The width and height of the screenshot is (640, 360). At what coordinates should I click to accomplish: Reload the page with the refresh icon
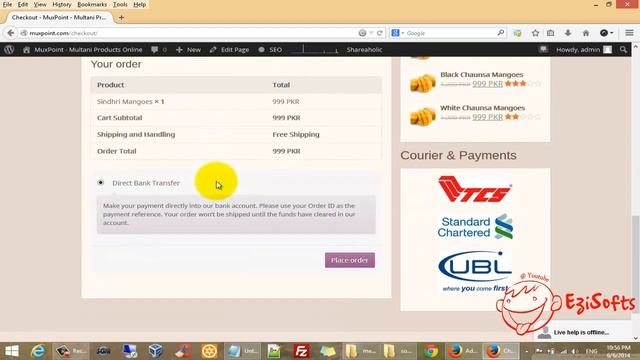pyautogui.click(x=380, y=33)
